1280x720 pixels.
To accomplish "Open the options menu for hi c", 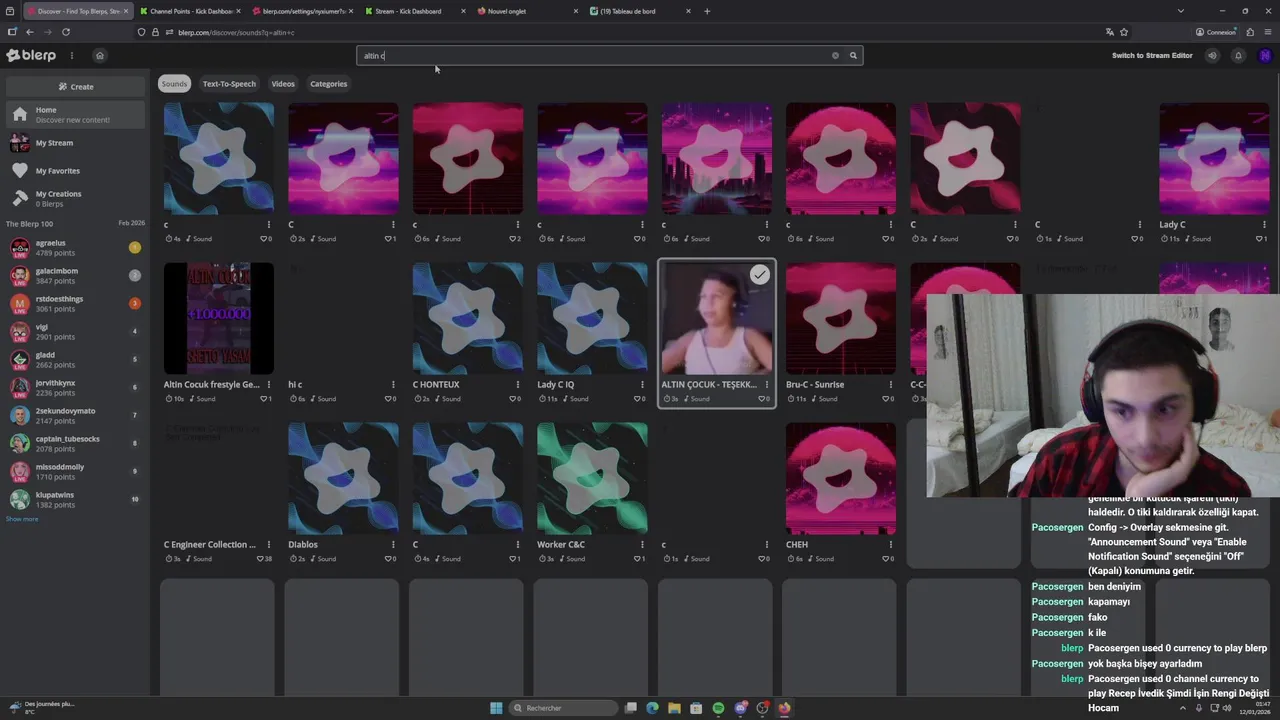I will point(393,385).
